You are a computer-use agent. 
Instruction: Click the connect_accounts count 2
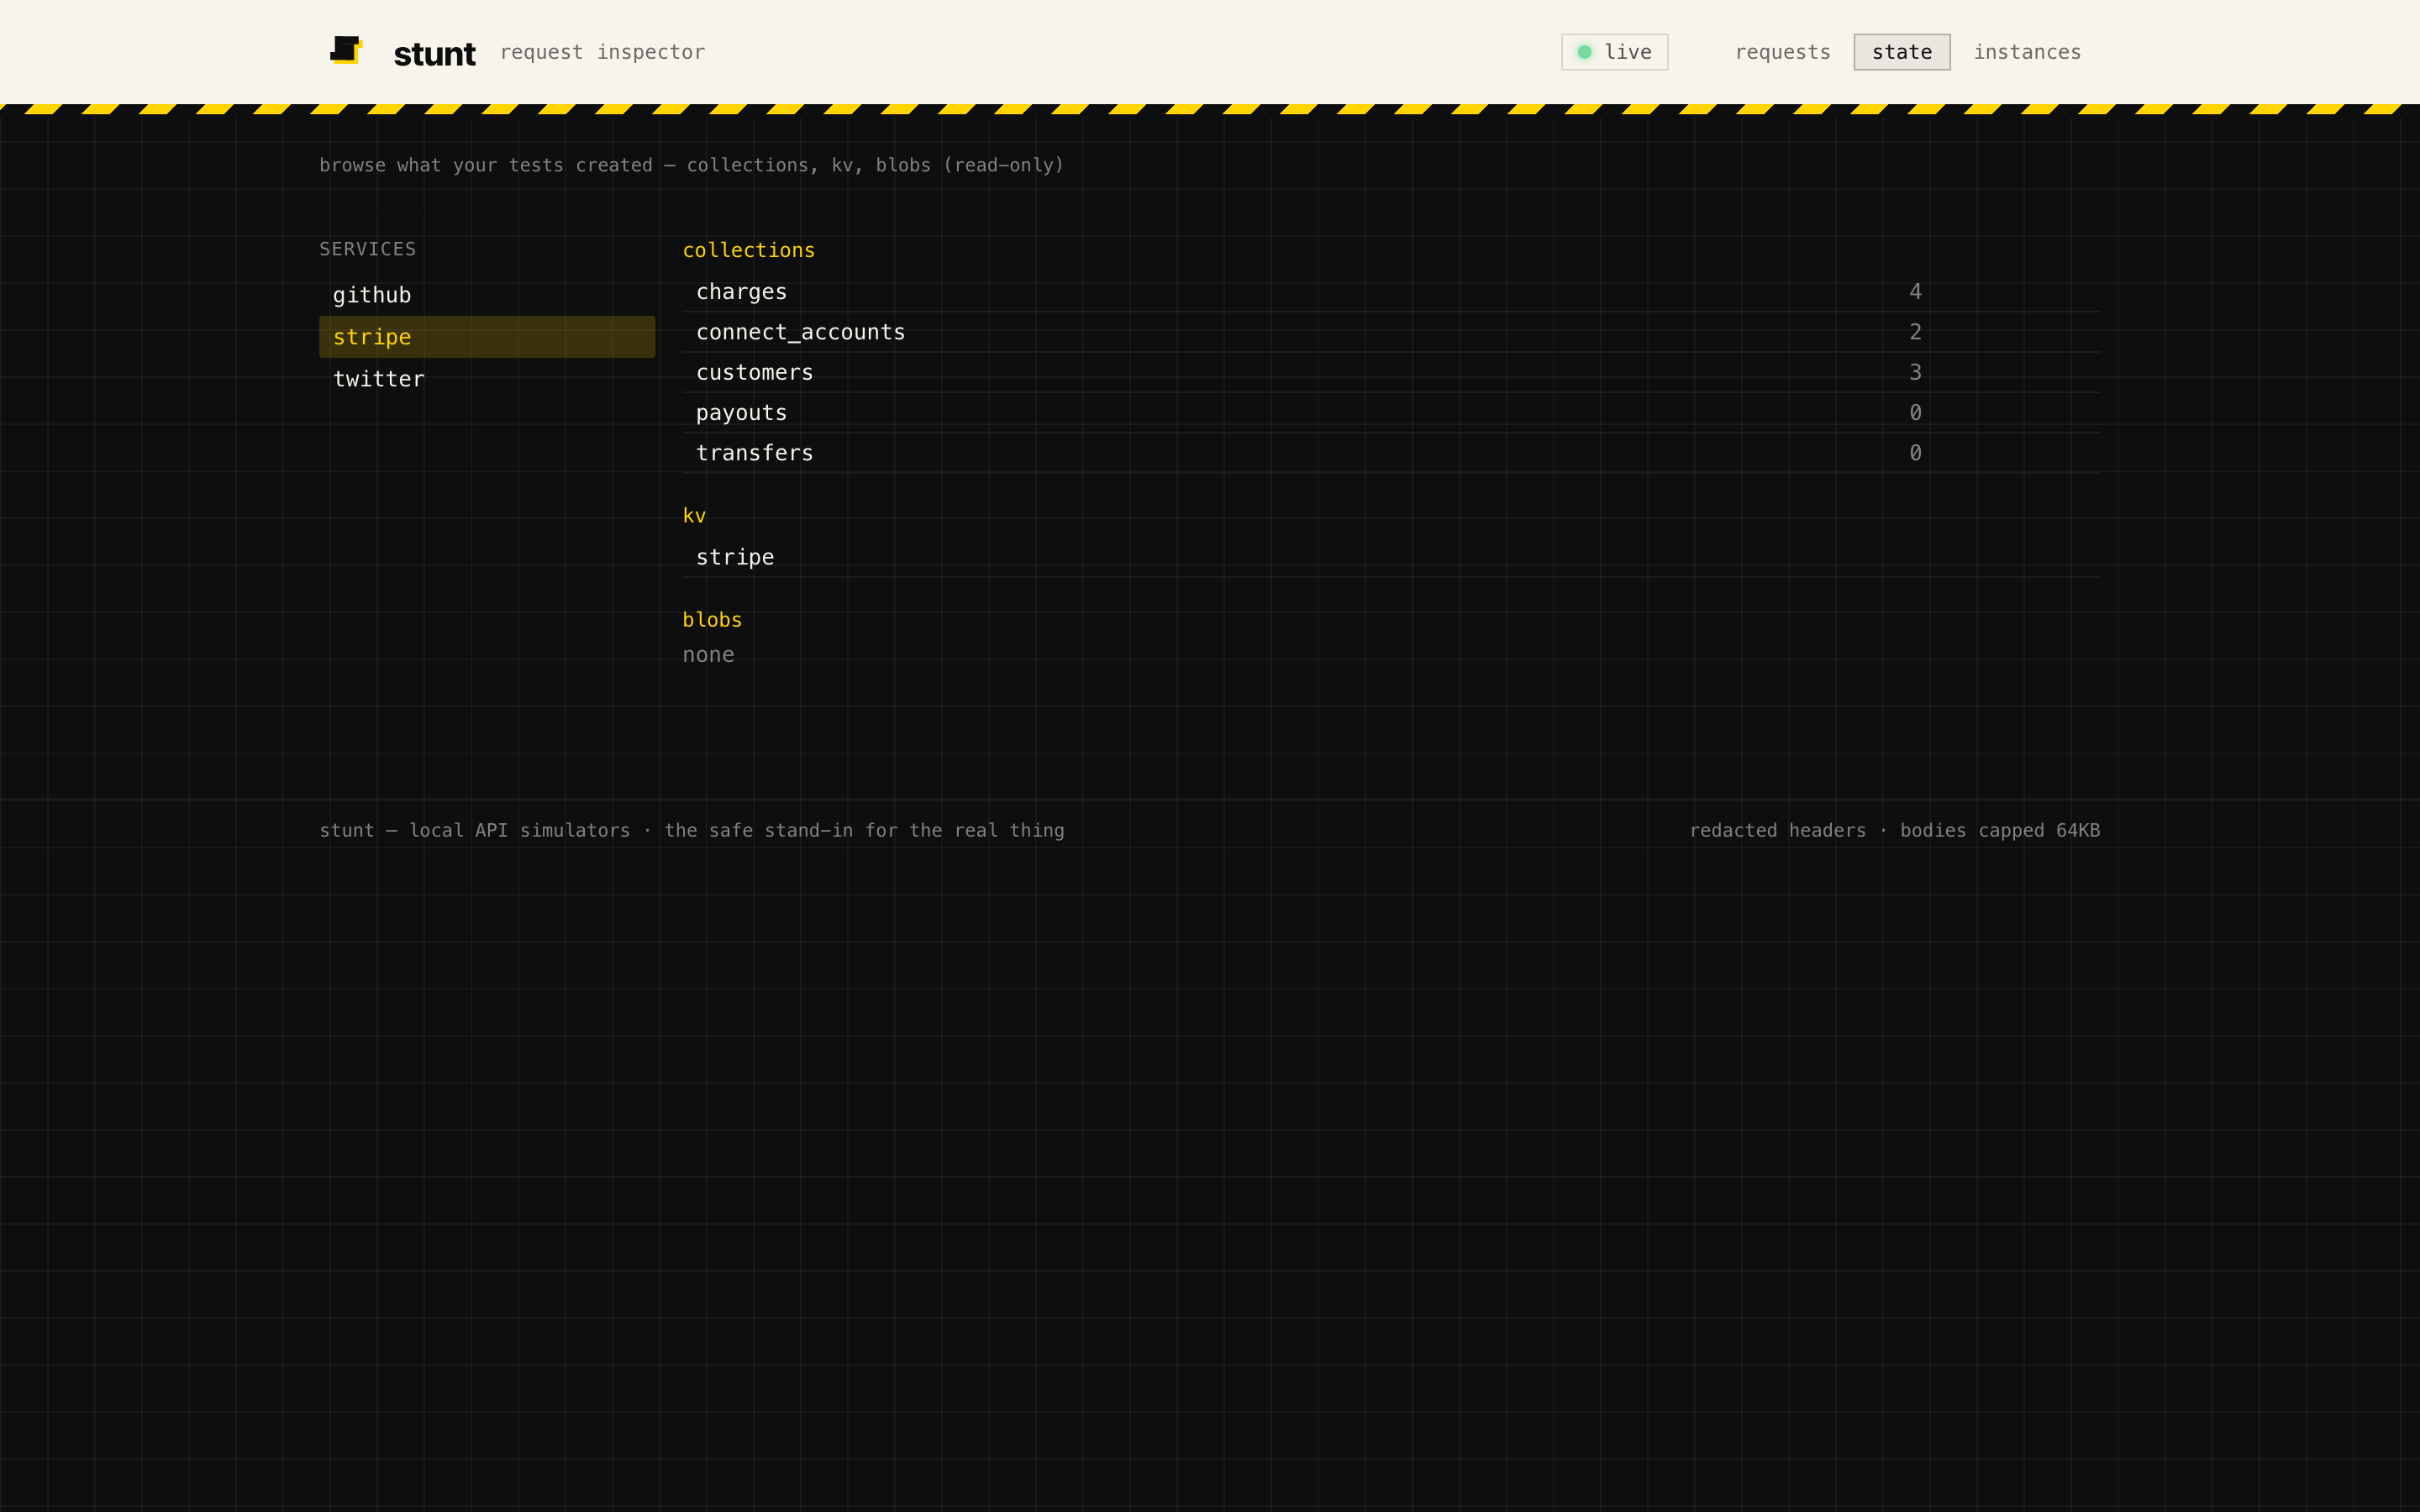point(1915,332)
